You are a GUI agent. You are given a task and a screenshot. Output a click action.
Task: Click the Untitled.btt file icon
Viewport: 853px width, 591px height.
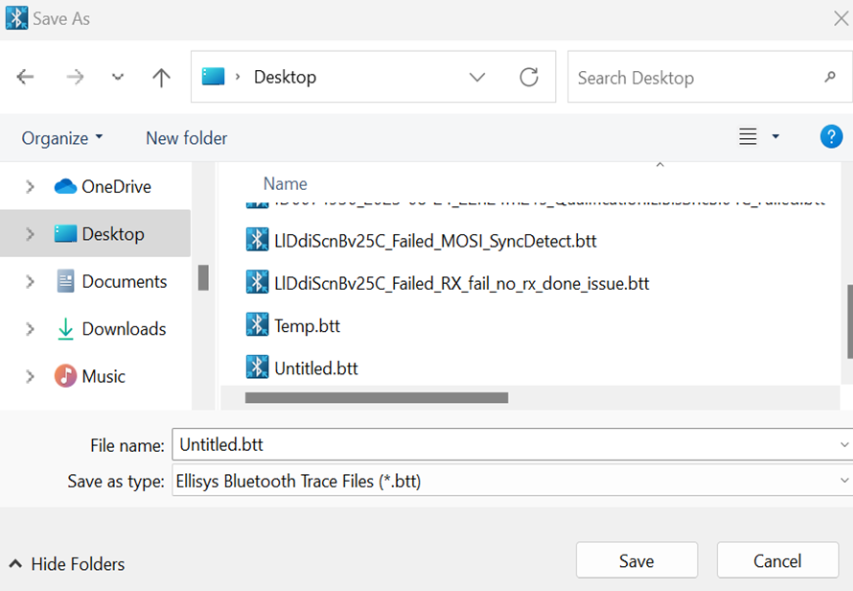257,368
